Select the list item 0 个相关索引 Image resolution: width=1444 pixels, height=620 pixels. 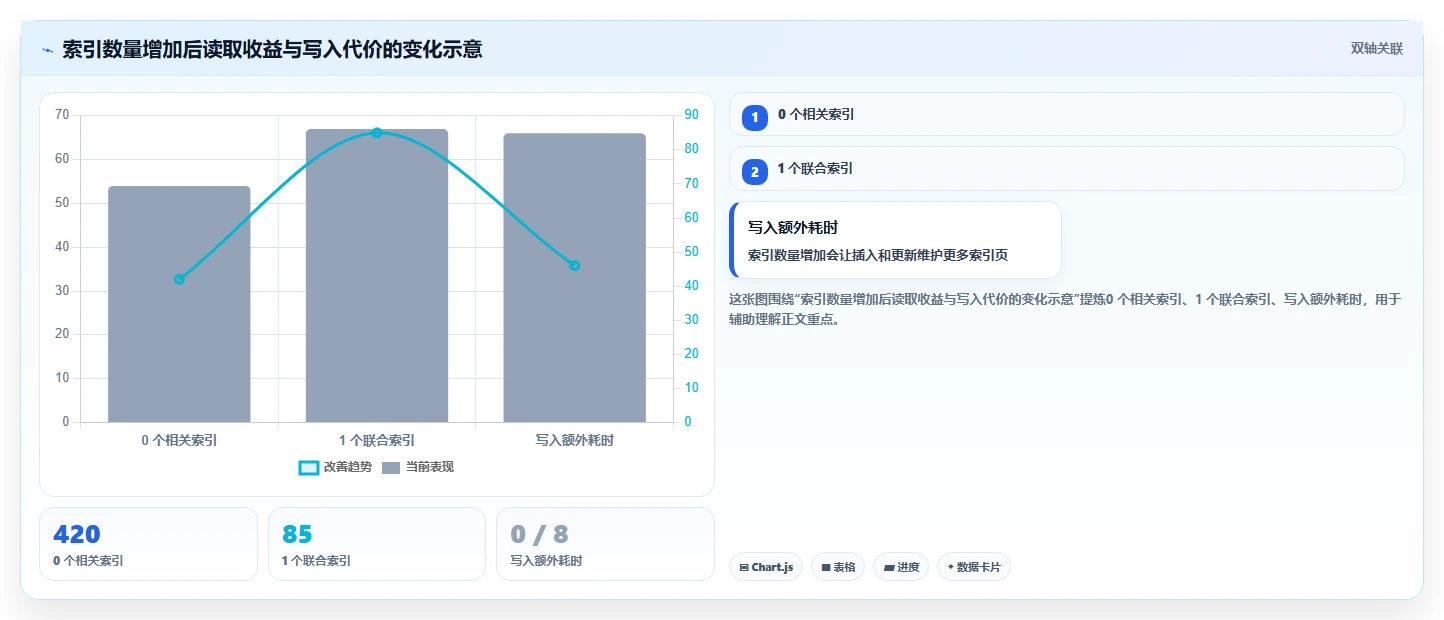click(1067, 114)
